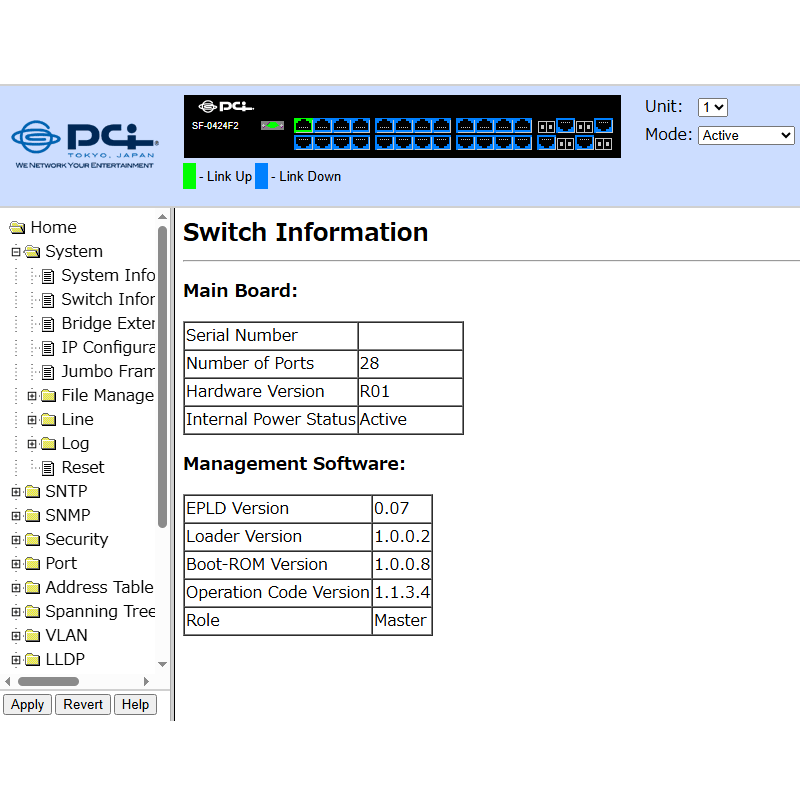Click the Jumbo Frames page icon
This screenshot has width=800, height=800.
coord(47,372)
